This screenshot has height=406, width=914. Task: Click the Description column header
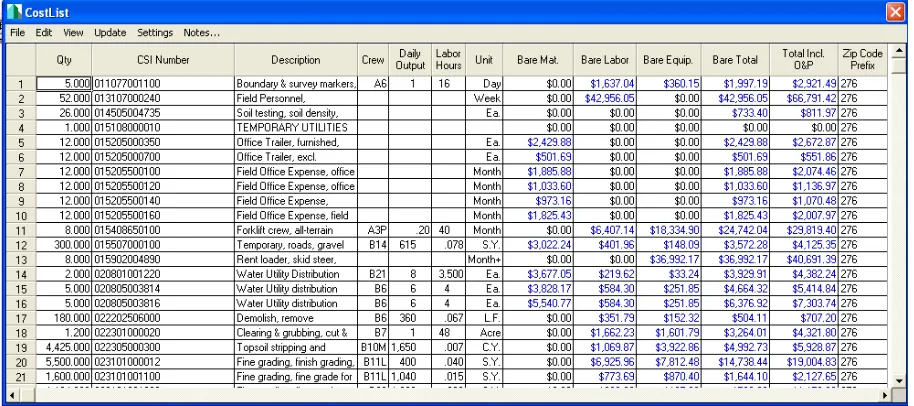pos(296,60)
